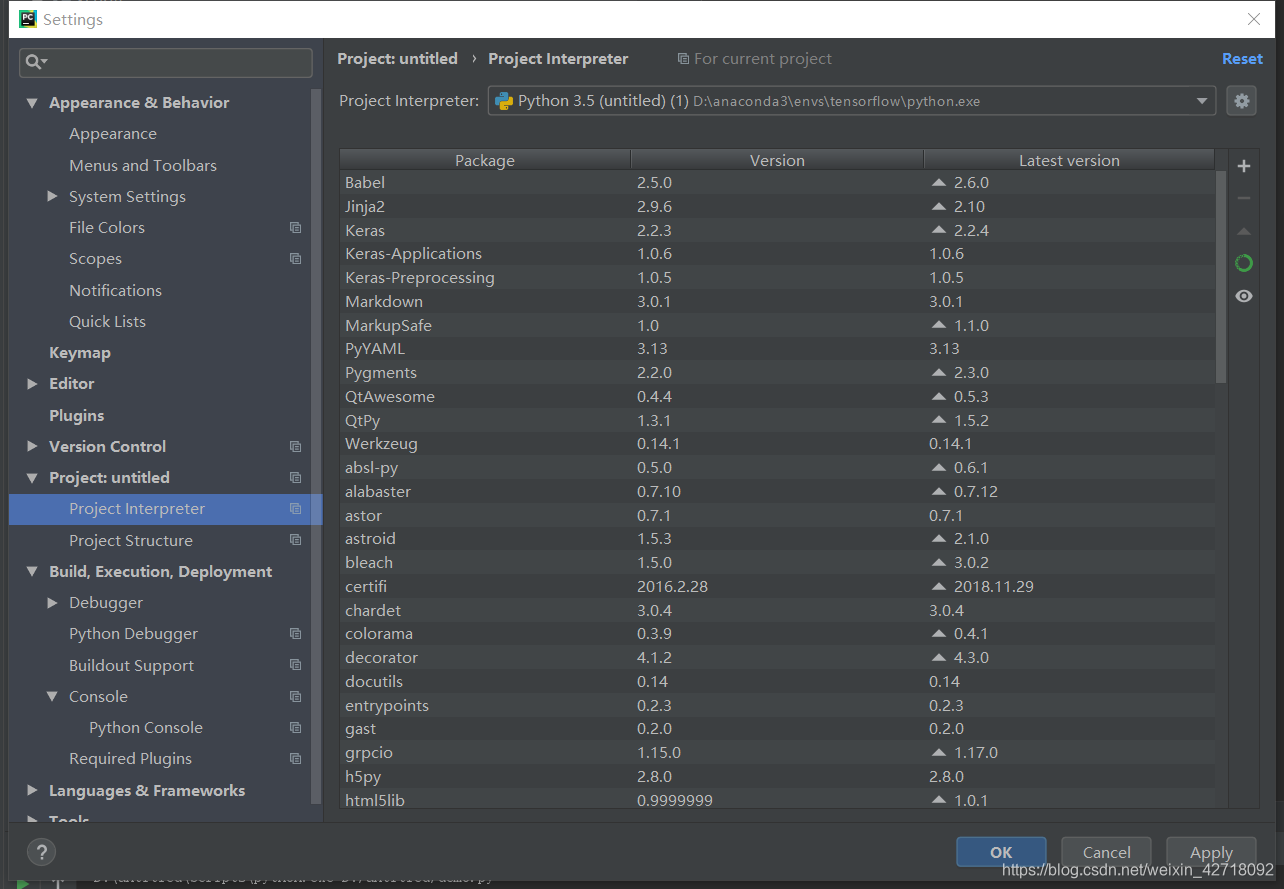
Task: Expand Version Control section
Action: (32, 447)
